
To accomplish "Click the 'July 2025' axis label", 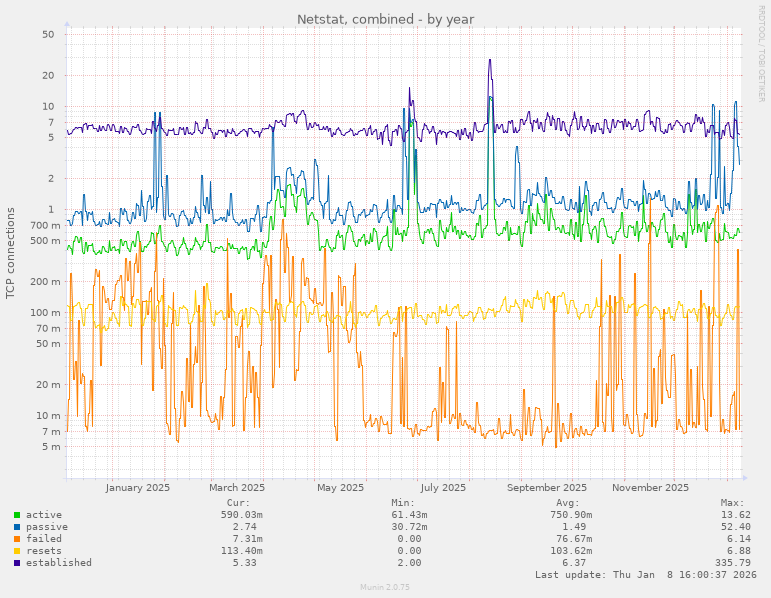I will coord(443,488).
